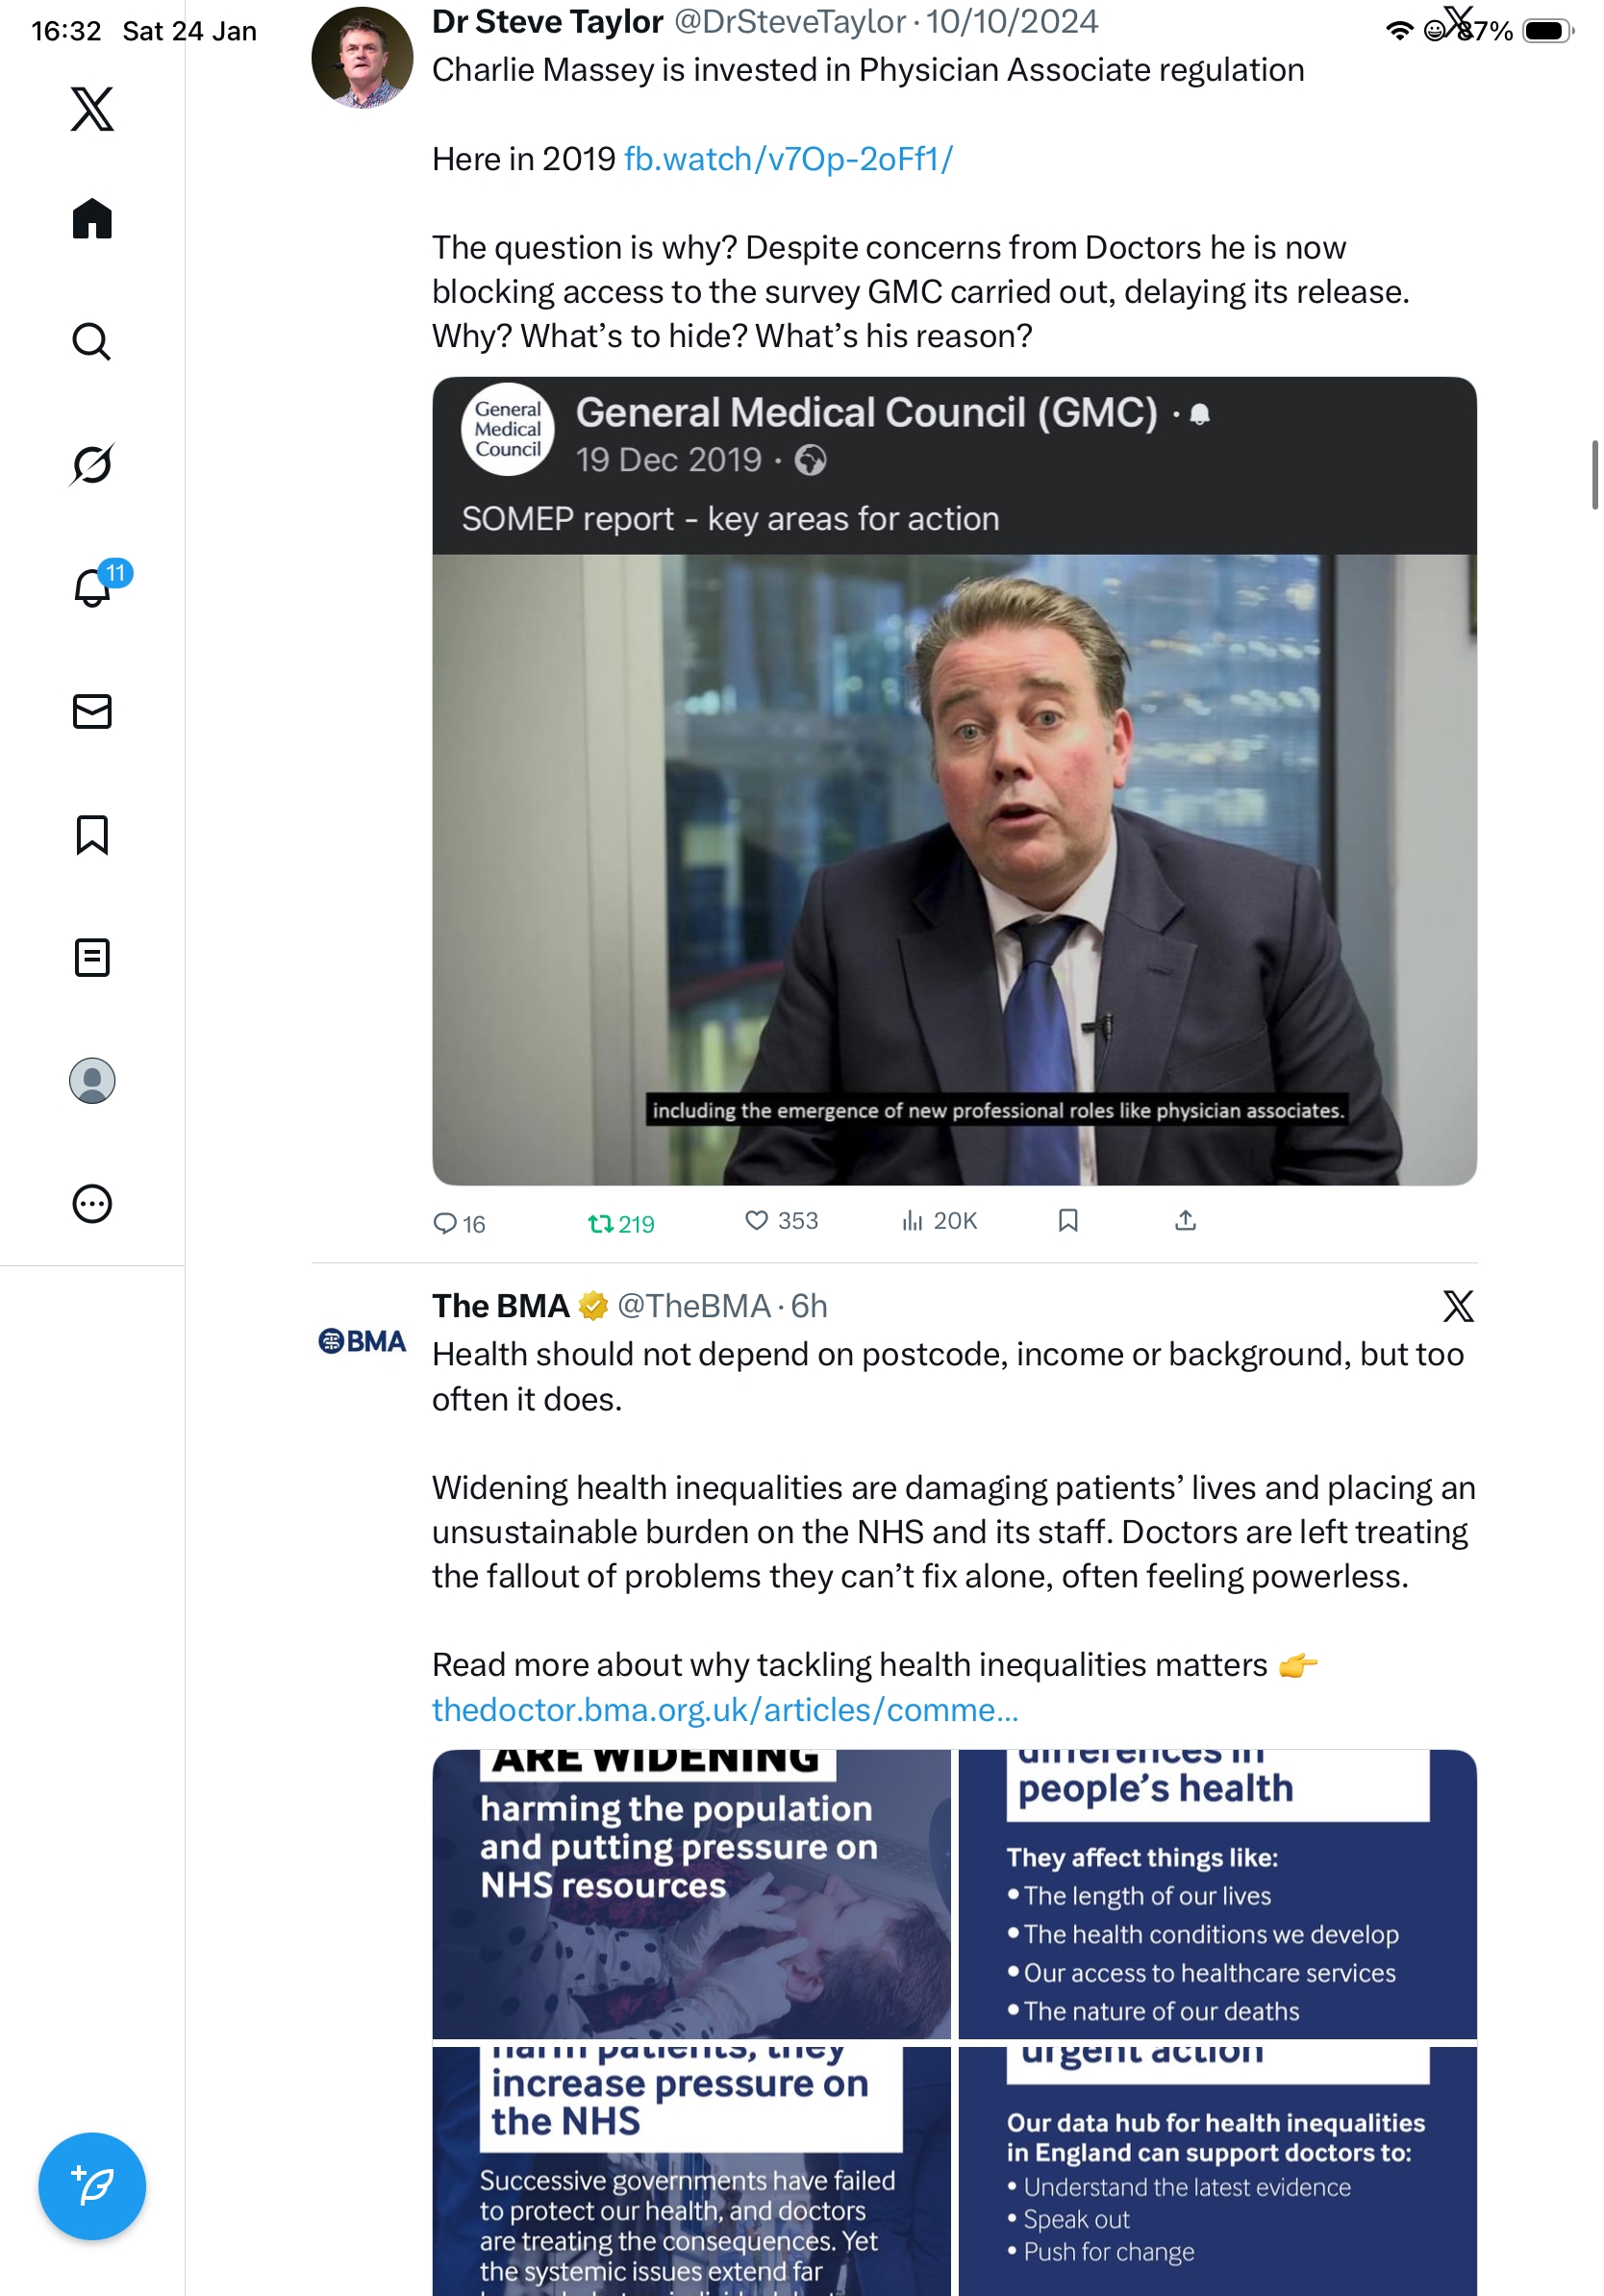Open Grok from the sidebar
This screenshot has width=1604, height=2296.
coord(92,464)
